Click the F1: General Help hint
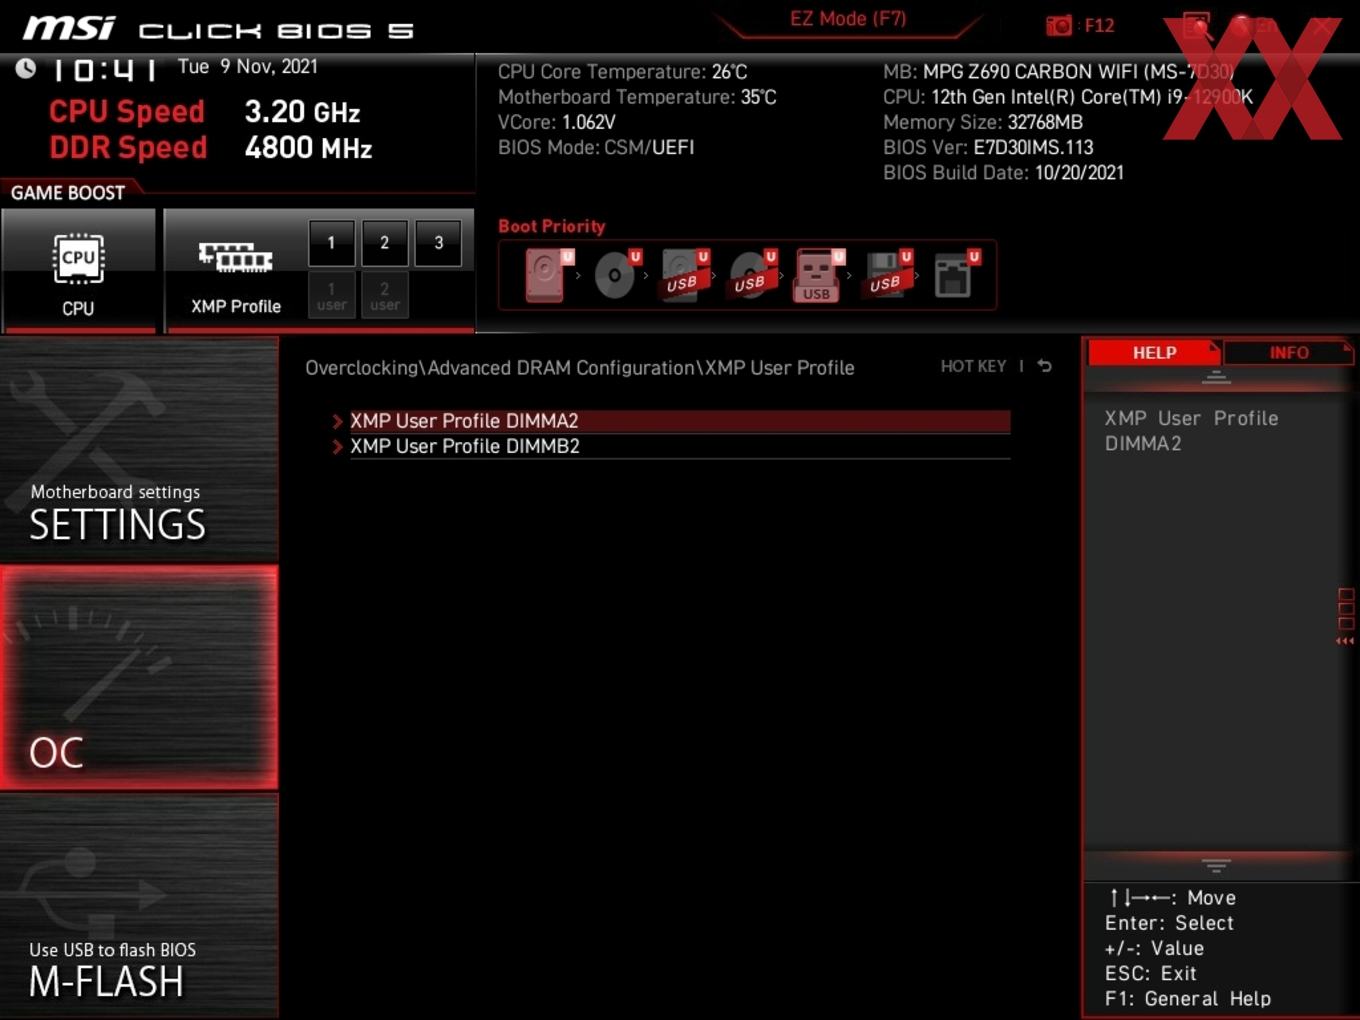Screen dimensions: 1360x1020 (1188, 998)
